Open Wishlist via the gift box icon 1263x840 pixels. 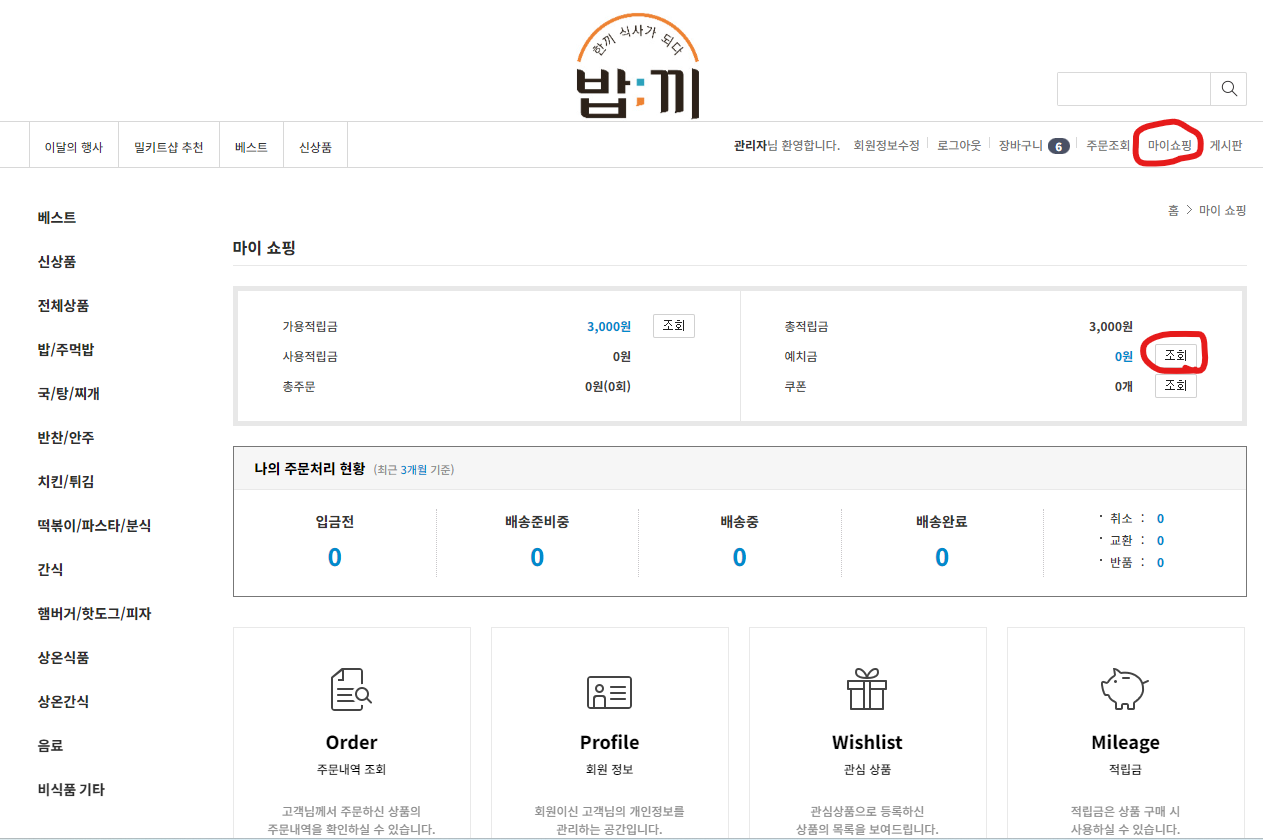click(867, 692)
